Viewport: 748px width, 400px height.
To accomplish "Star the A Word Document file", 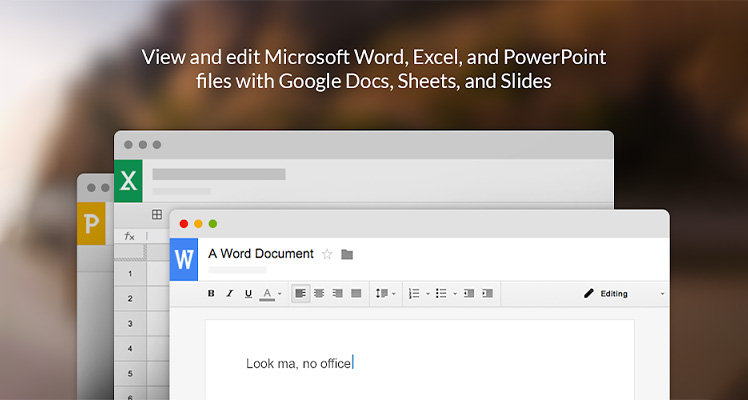I will (x=327, y=254).
